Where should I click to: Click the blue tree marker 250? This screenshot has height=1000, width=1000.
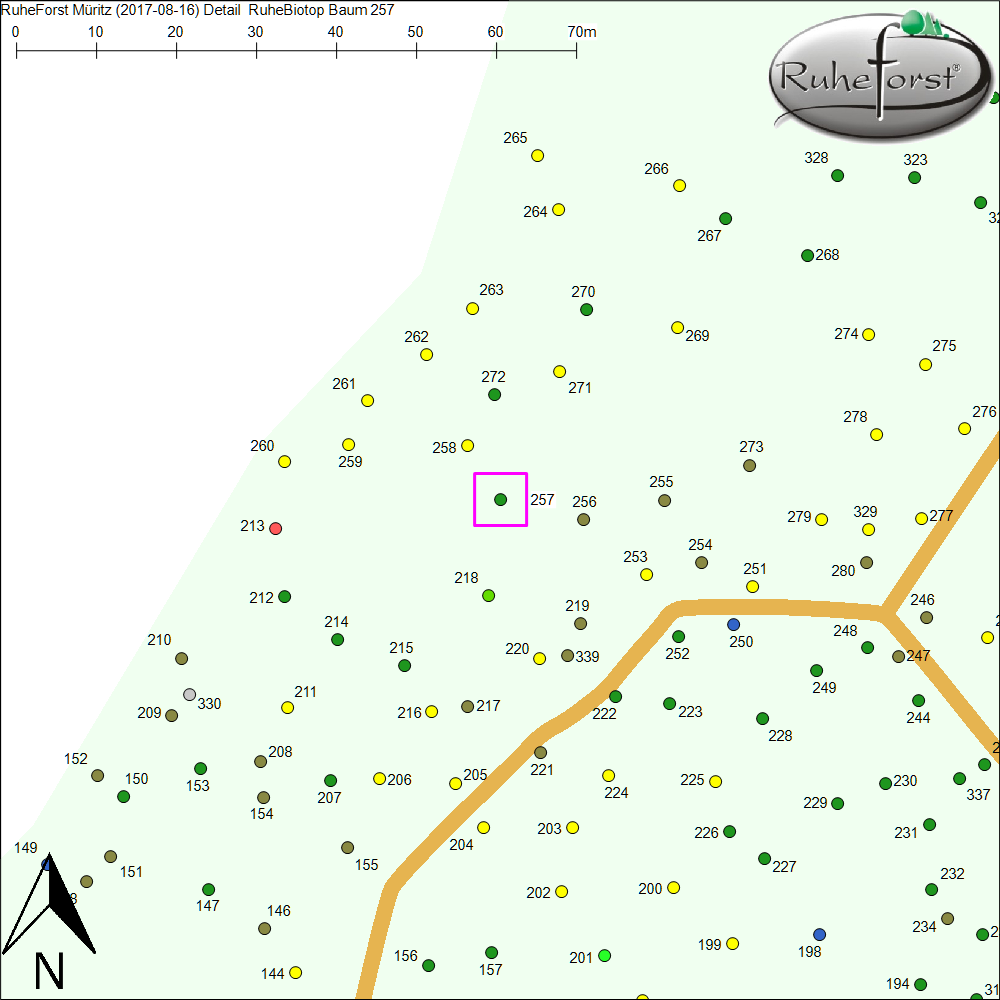733,624
